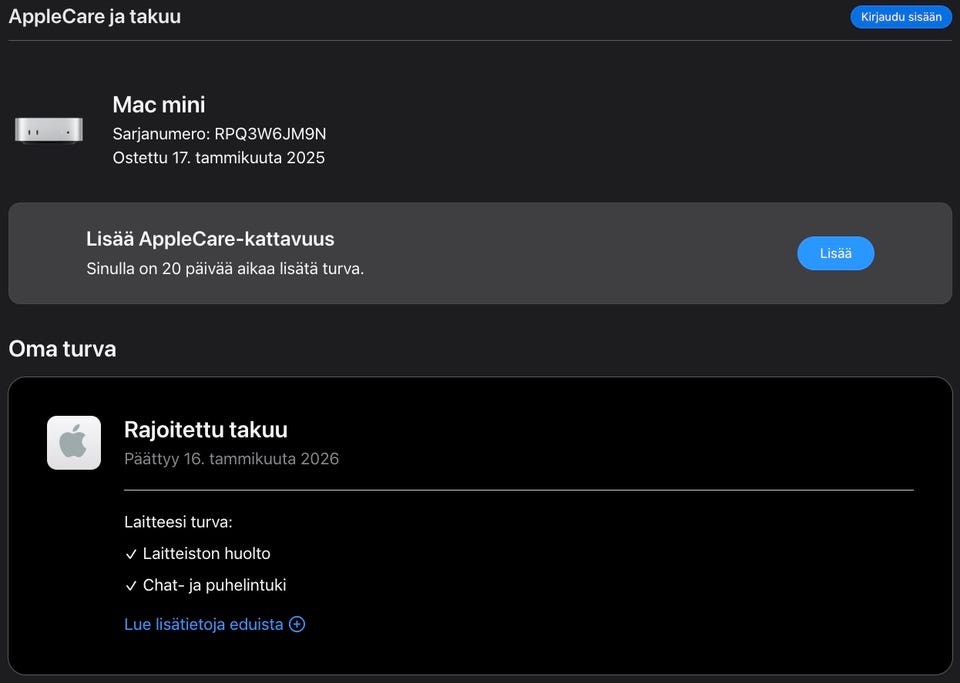
Task: Select the Mac mini title text
Action: [159, 104]
